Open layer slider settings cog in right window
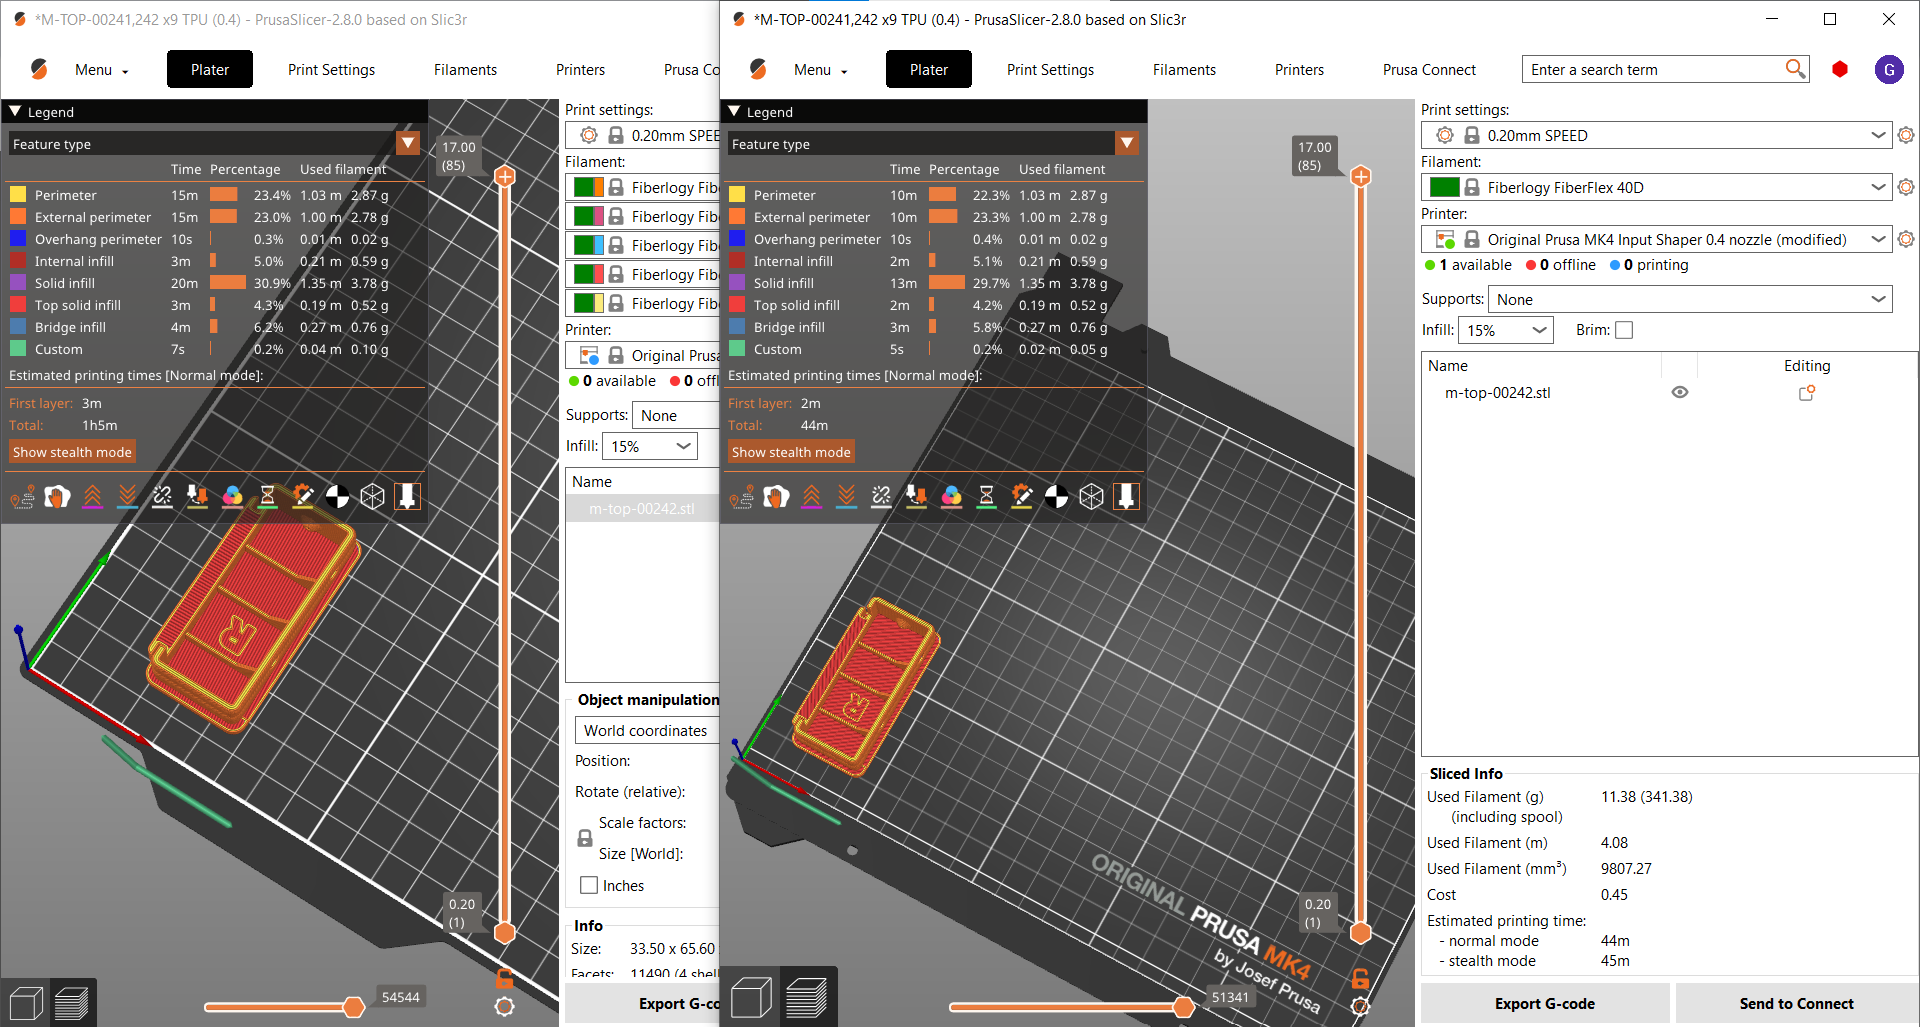 tap(1360, 1006)
